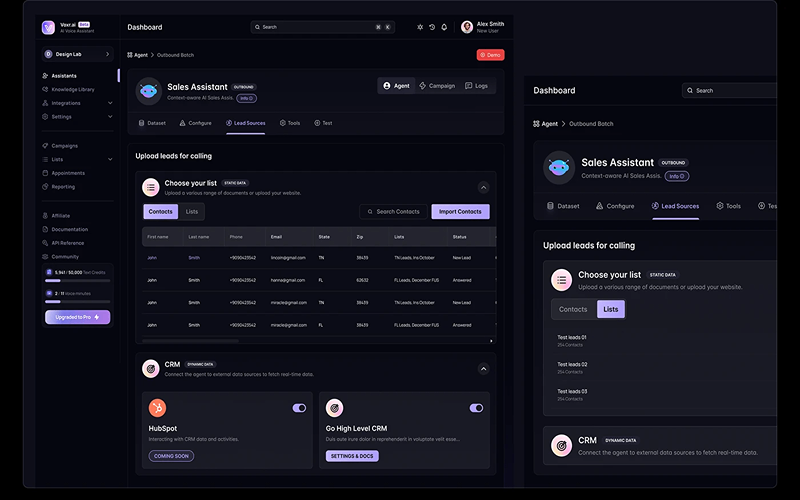Click the Search field in right zoomed panel

(729, 90)
